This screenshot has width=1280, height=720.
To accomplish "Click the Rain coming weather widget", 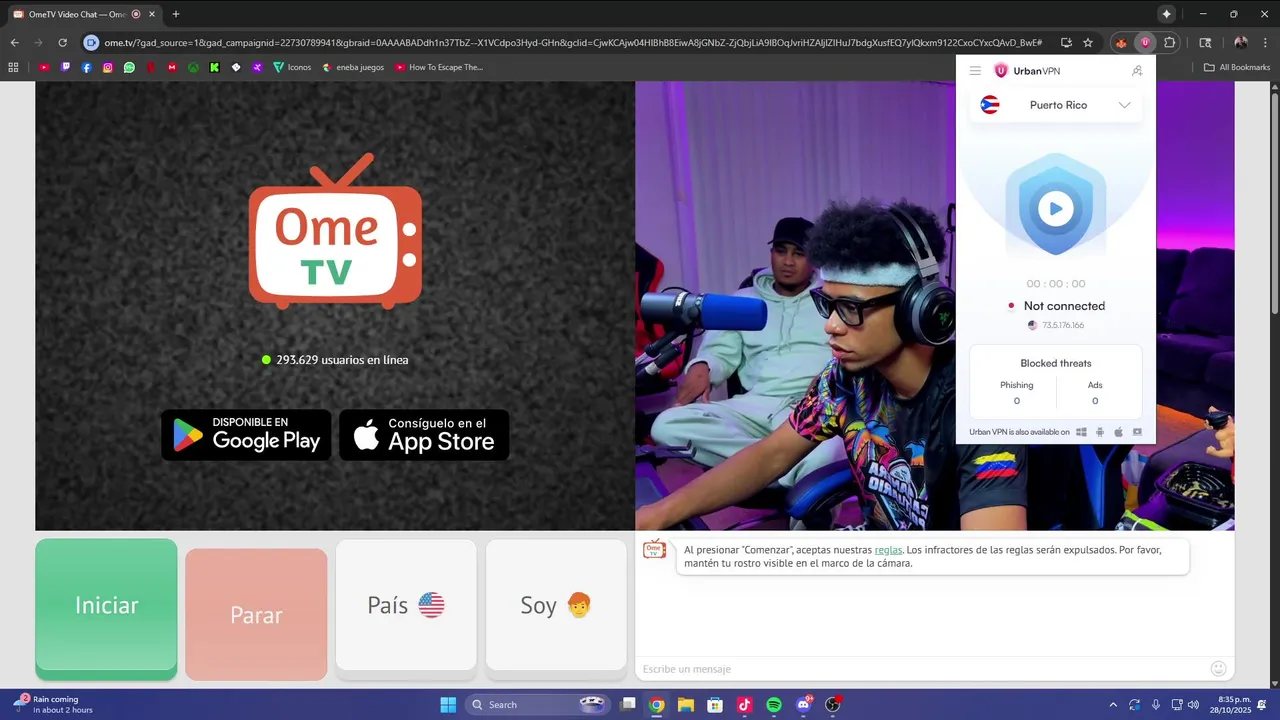I will coord(54,704).
